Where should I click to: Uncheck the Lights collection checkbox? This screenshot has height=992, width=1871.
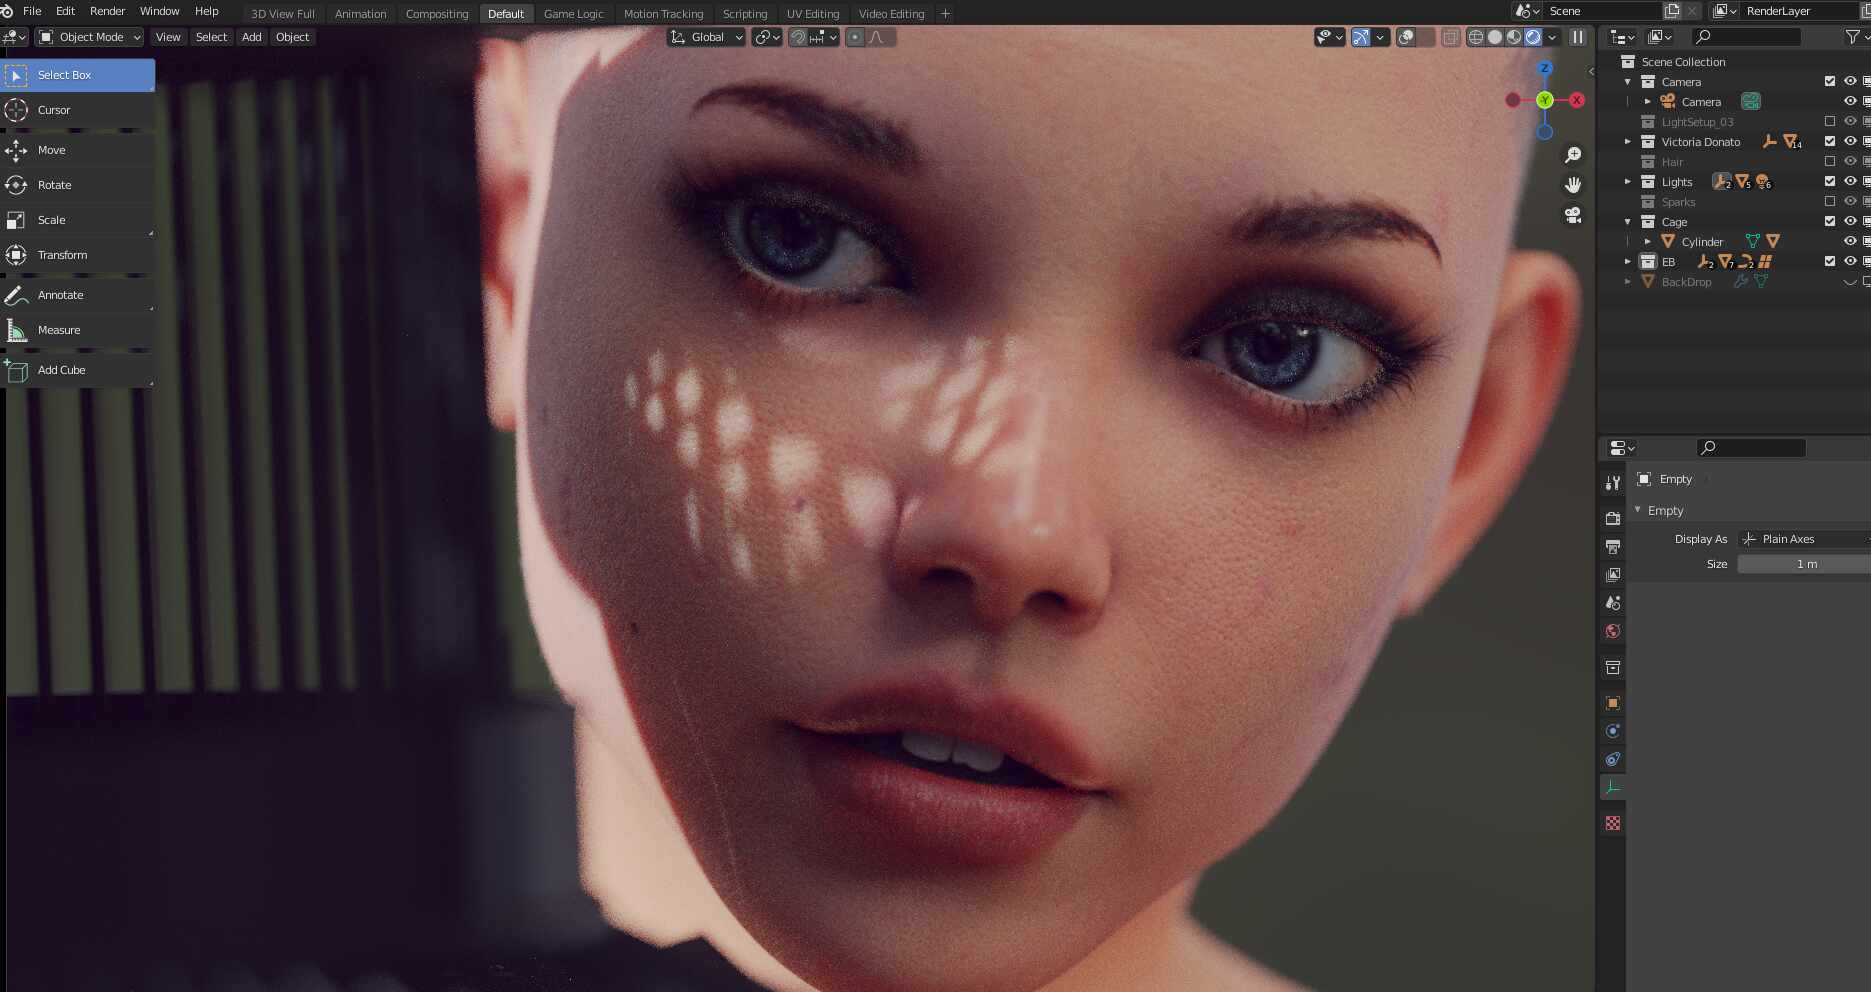click(x=1830, y=181)
